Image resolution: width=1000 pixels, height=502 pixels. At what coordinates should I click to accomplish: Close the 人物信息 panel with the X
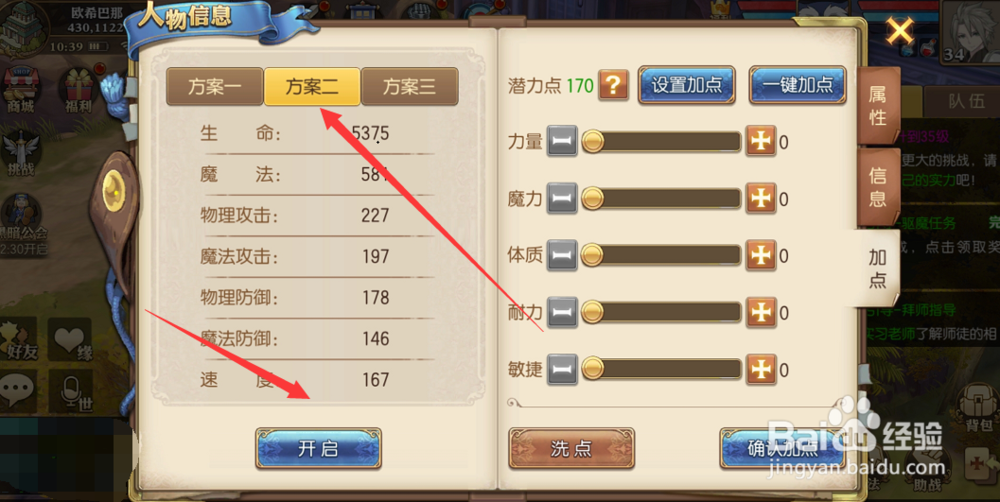[x=900, y=31]
